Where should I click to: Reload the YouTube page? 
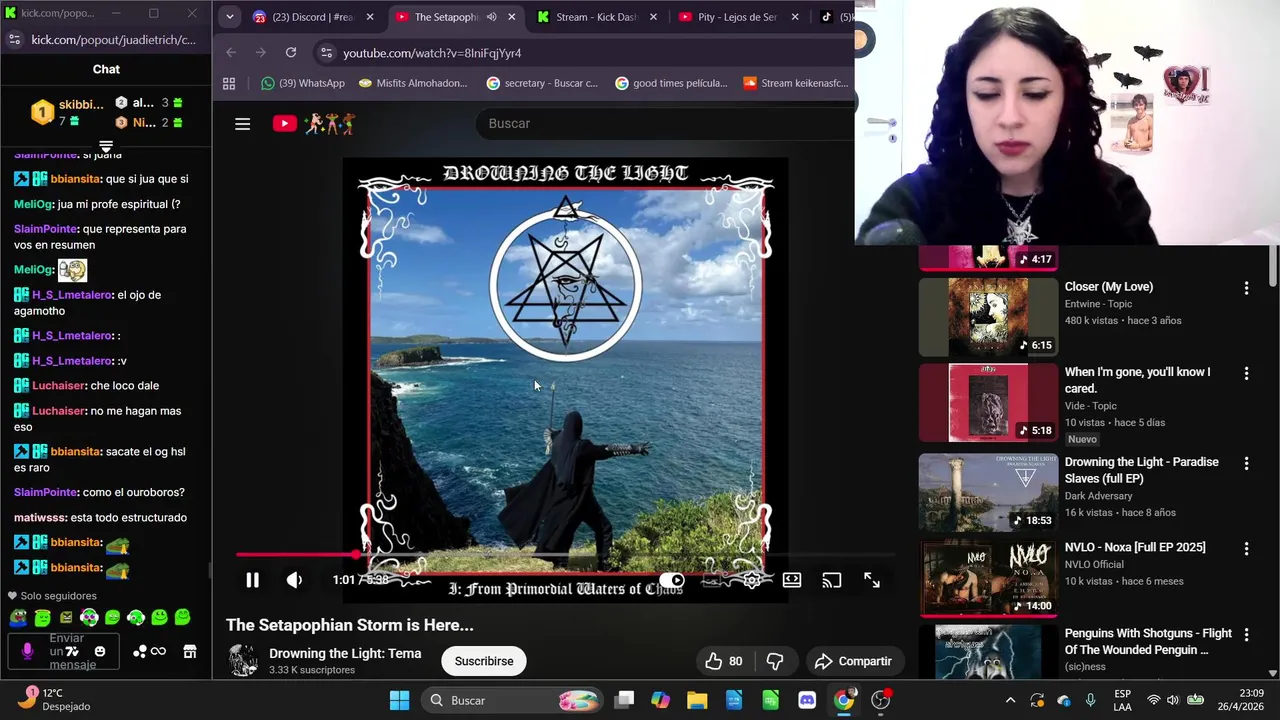[291, 52]
